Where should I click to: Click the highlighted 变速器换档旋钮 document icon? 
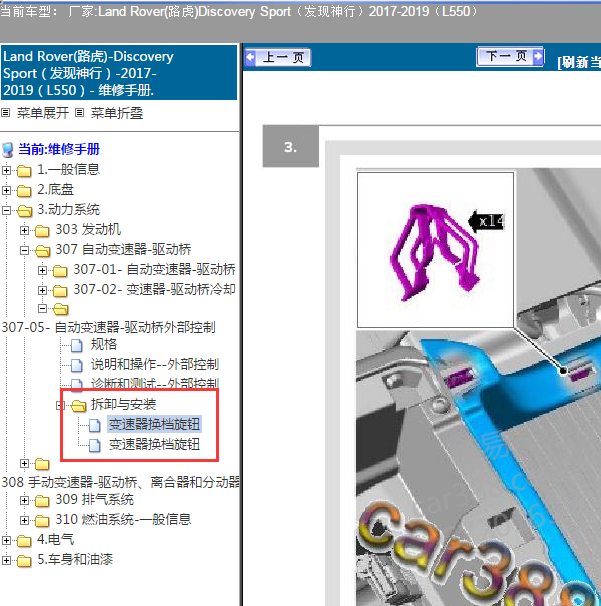(95, 425)
